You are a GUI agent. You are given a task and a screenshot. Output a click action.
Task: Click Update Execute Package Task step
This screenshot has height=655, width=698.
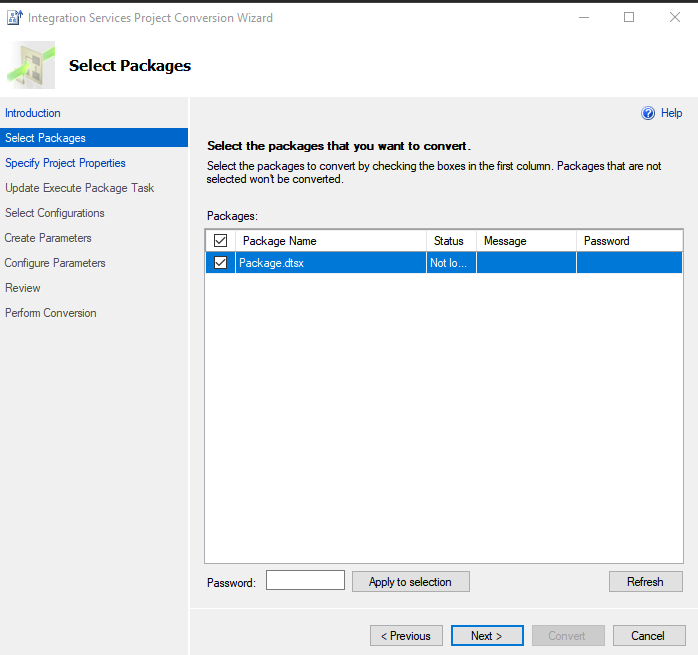[79, 188]
